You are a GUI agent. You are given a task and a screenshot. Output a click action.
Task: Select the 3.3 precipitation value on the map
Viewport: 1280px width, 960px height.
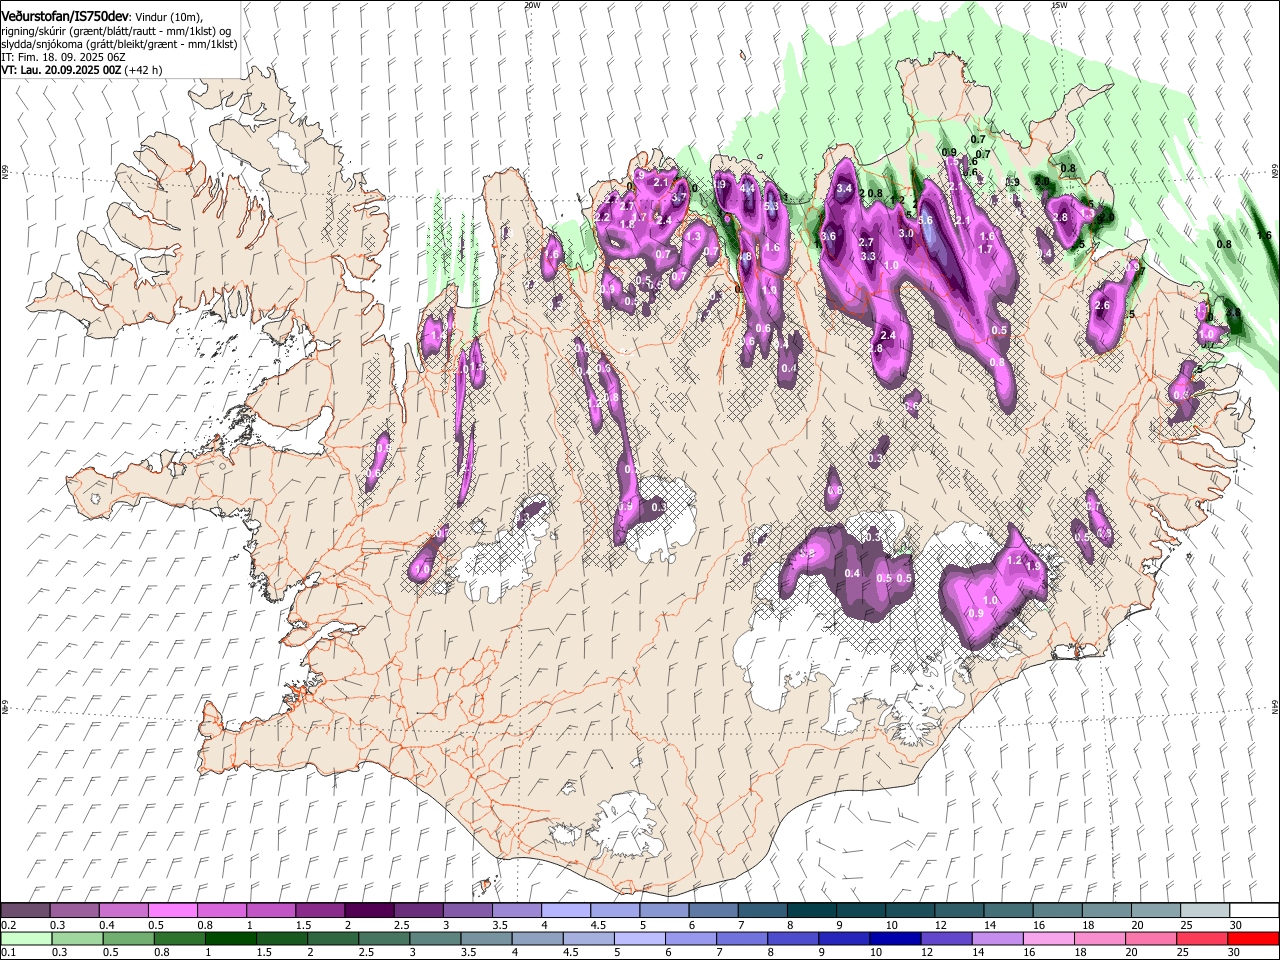tap(868, 257)
